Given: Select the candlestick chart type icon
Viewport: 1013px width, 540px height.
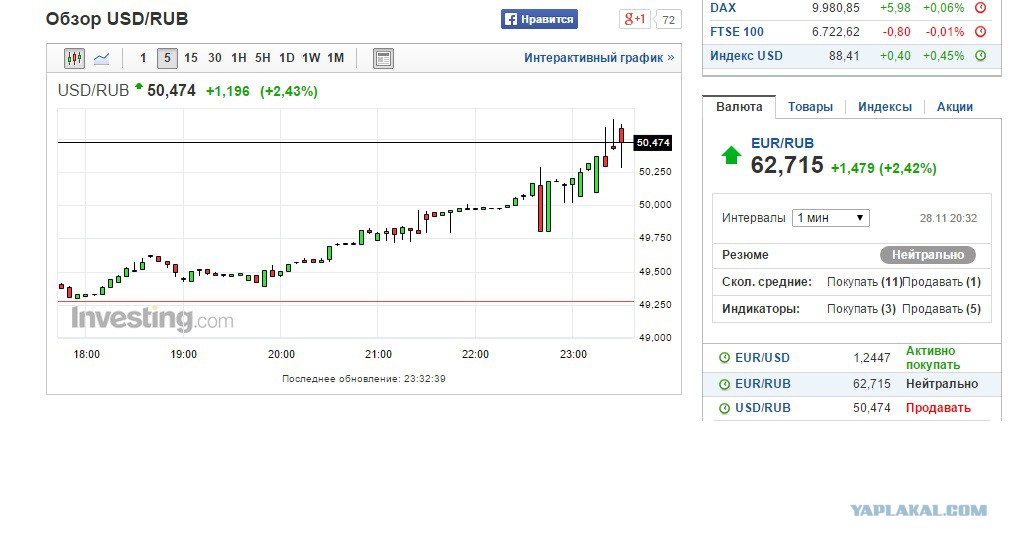Looking at the screenshot, I should pyautogui.click(x=74, y=58).
